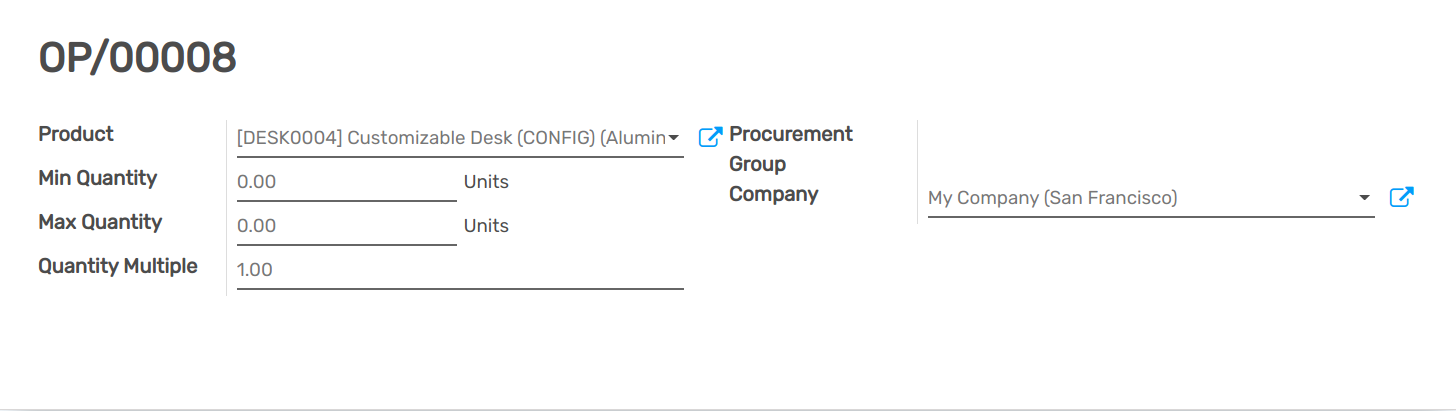The height and width of the screenshot is (411, 1456).
Task: Click Units text beside Max Quantity
Action: point(486,226)
